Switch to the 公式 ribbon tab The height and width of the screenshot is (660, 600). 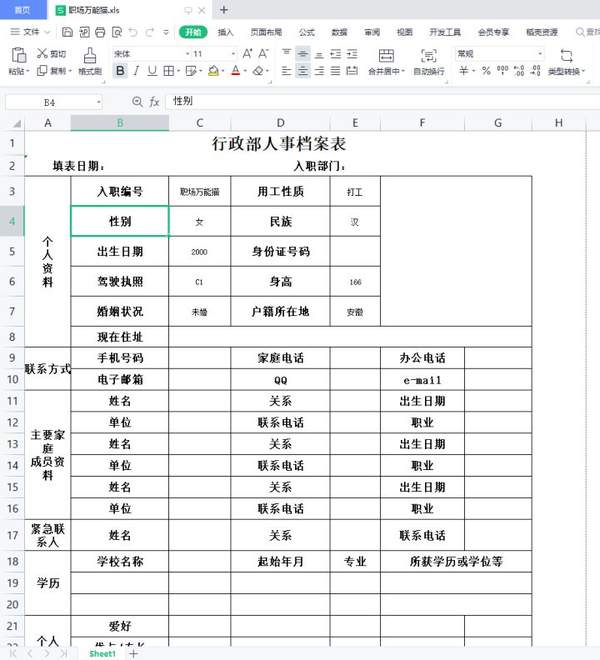coord(306,32)
